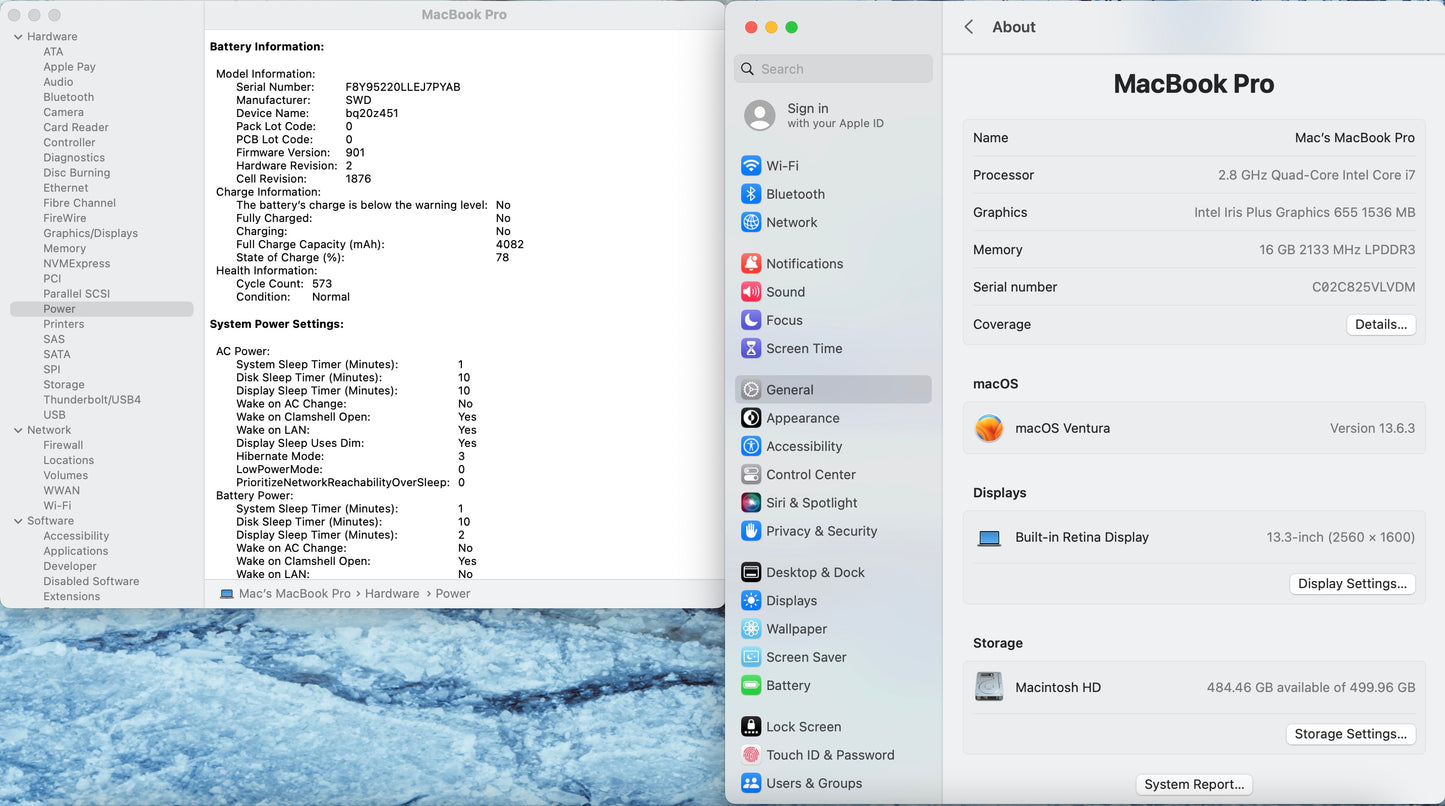1445x806 pixels.
Task: Collapse the Hardware tree section
Action: [18, 37]
